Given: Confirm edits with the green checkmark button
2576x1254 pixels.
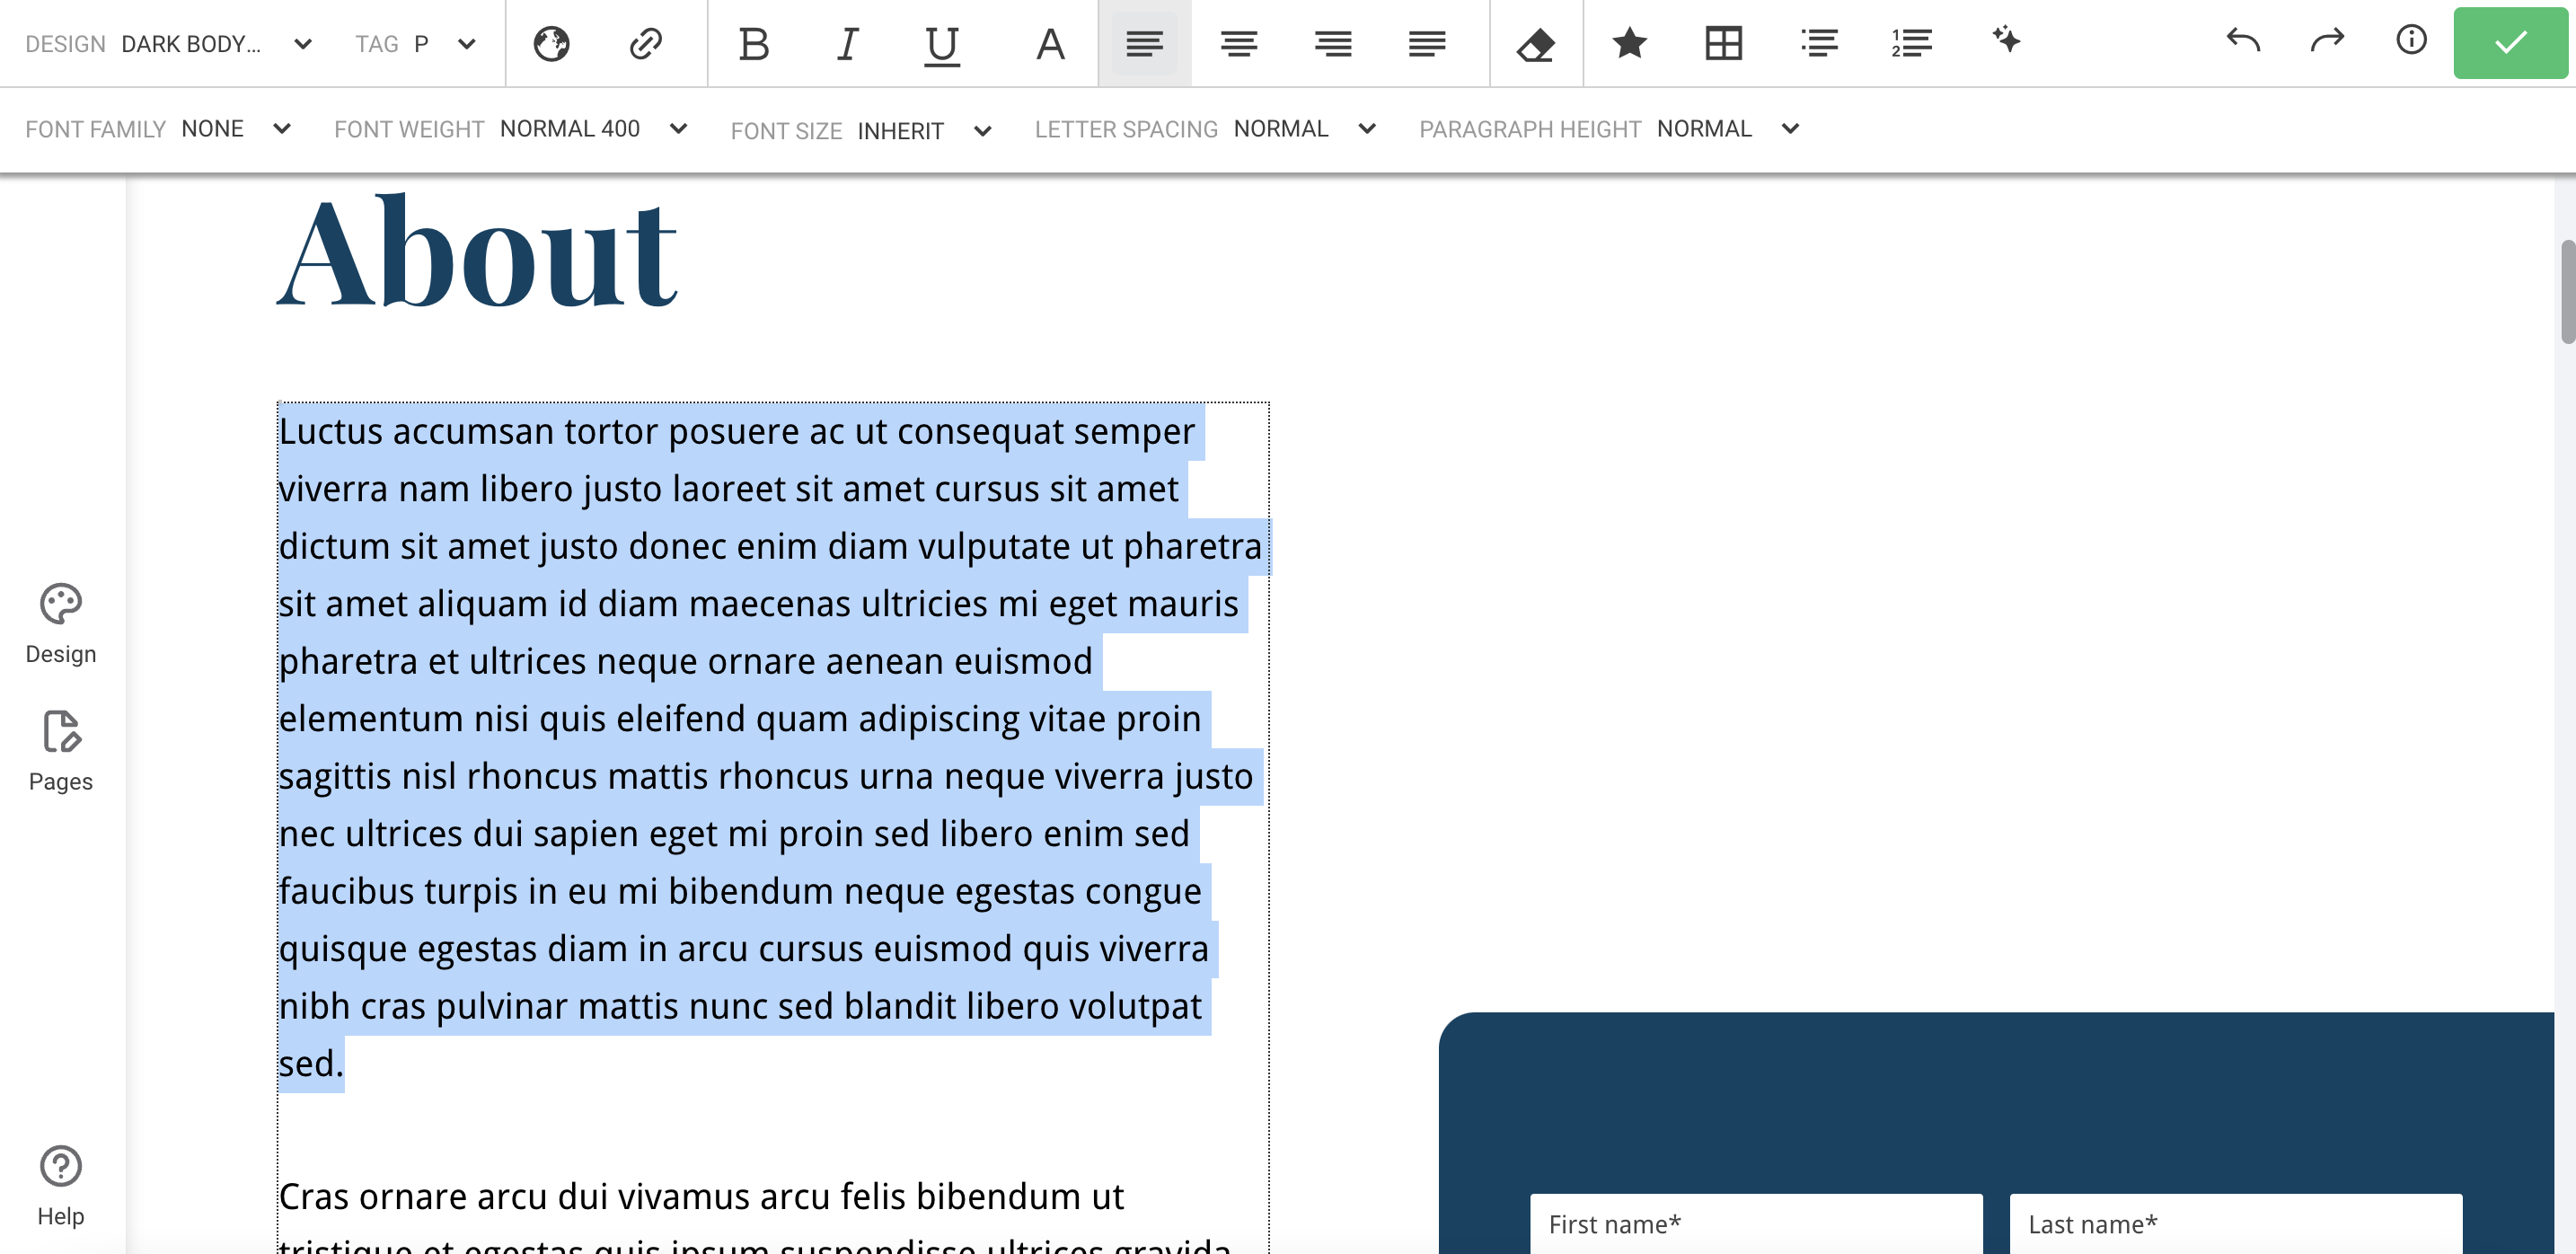Looking at the screenshot, I should [x=2510, y=43].
